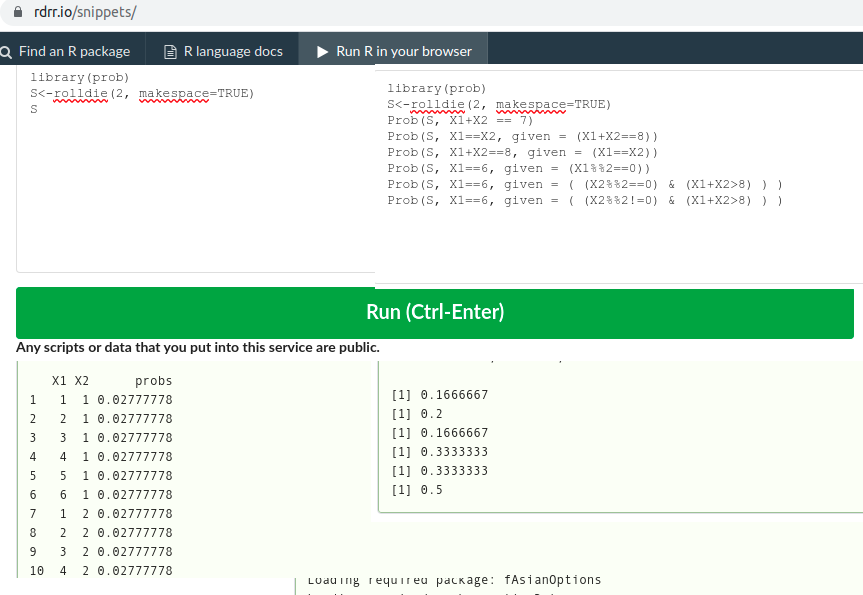The height and width of the screenshot is (595, 863).
Task: Click the padlock icon in the address bar
Action: [16, 14]
